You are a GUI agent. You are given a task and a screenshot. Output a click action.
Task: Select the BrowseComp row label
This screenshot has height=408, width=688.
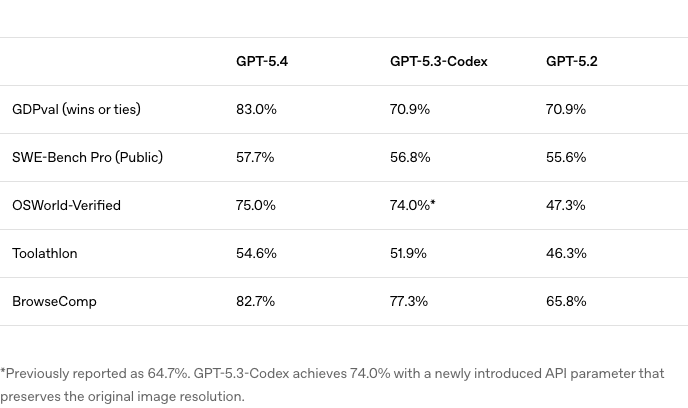point(54,302)
